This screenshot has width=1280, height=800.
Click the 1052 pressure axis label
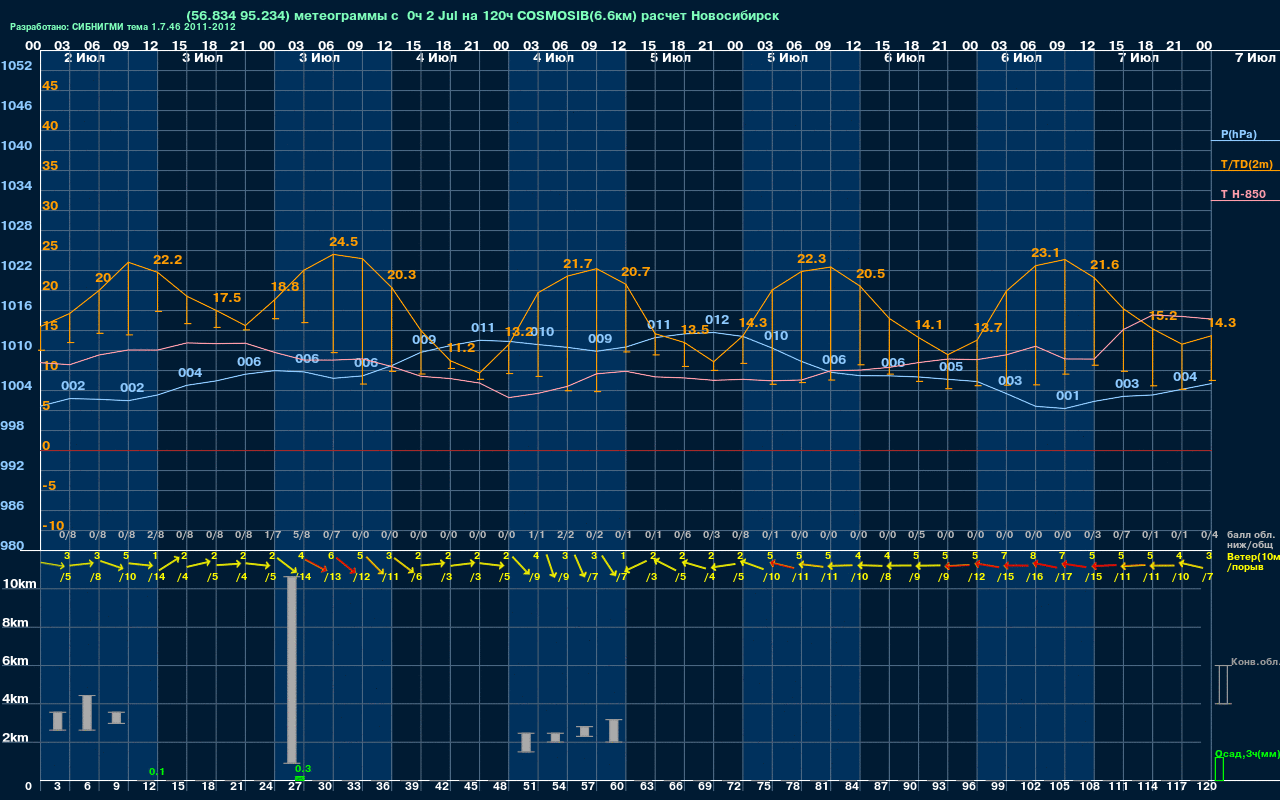(16, 66)
